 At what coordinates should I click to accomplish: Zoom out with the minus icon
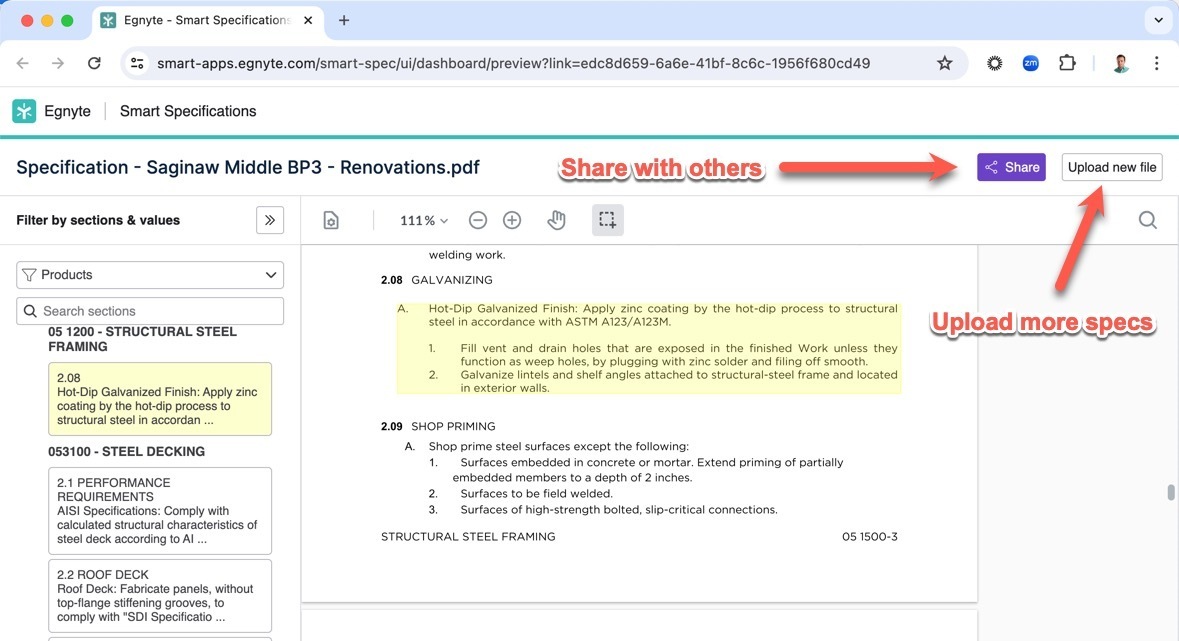(x=478, y=220)
